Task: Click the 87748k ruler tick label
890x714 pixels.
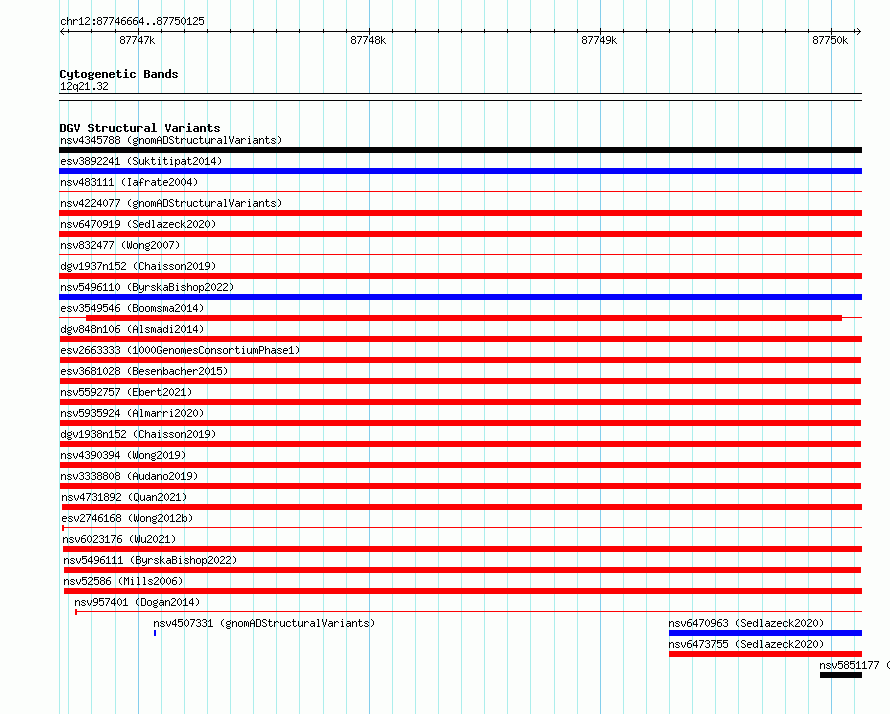Action: pyautogui.click(x=368, y=40)
